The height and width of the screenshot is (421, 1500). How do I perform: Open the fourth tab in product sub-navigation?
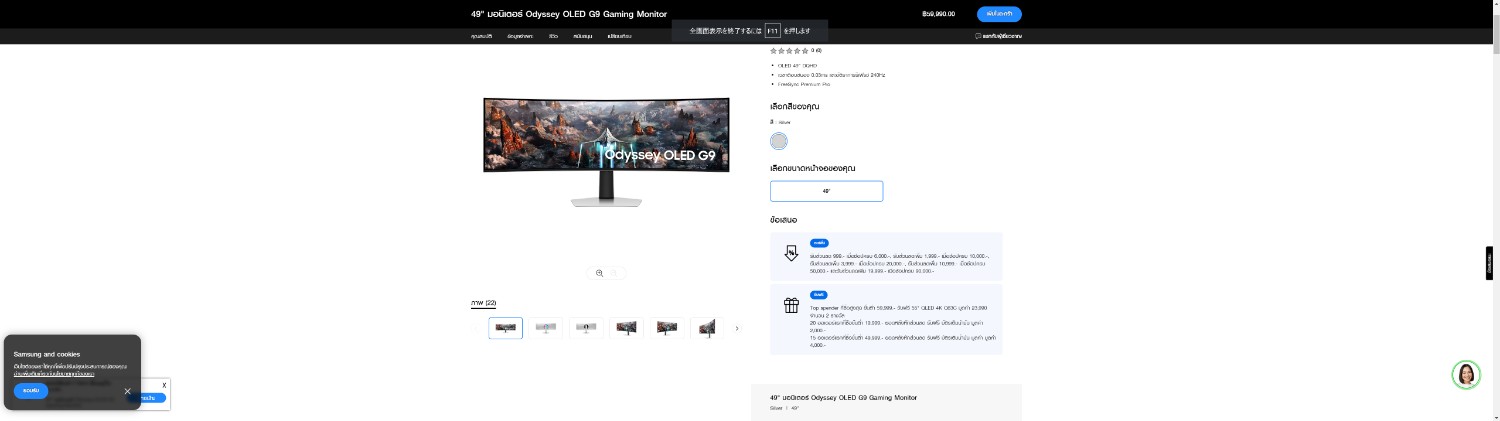[583, 36]
